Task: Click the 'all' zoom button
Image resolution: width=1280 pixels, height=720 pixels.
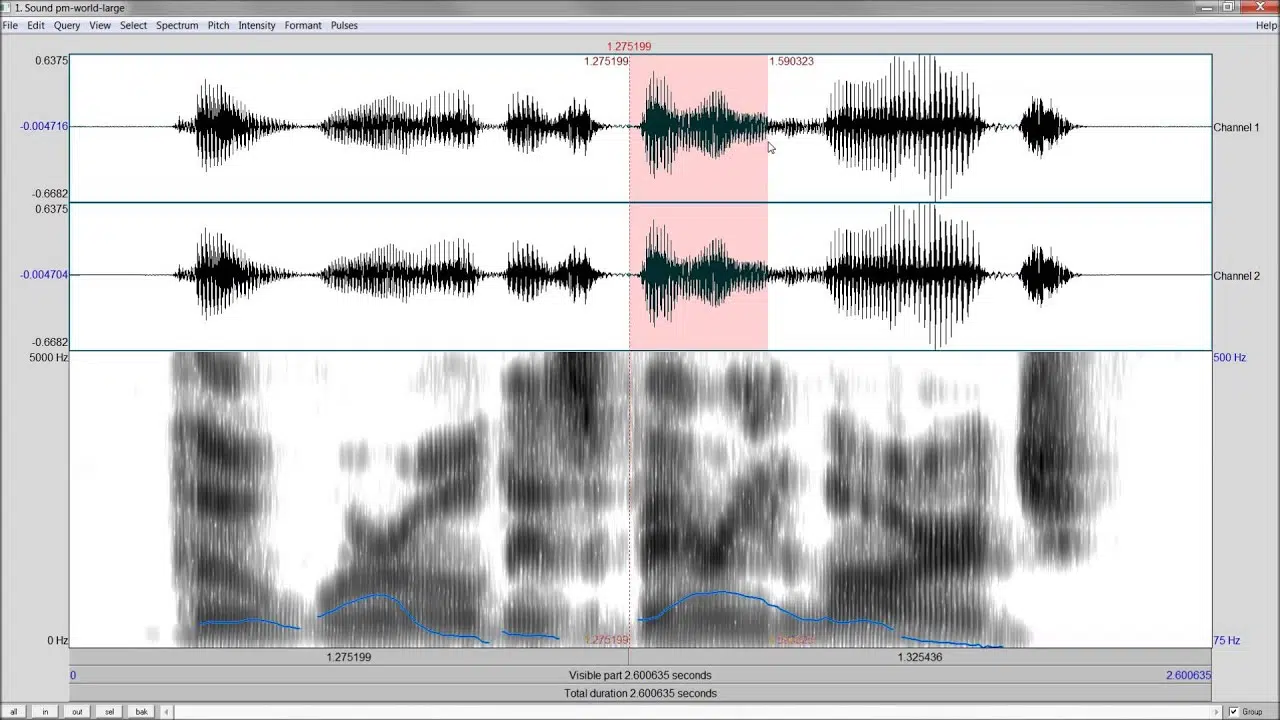Action: click(x=13, y=712)
